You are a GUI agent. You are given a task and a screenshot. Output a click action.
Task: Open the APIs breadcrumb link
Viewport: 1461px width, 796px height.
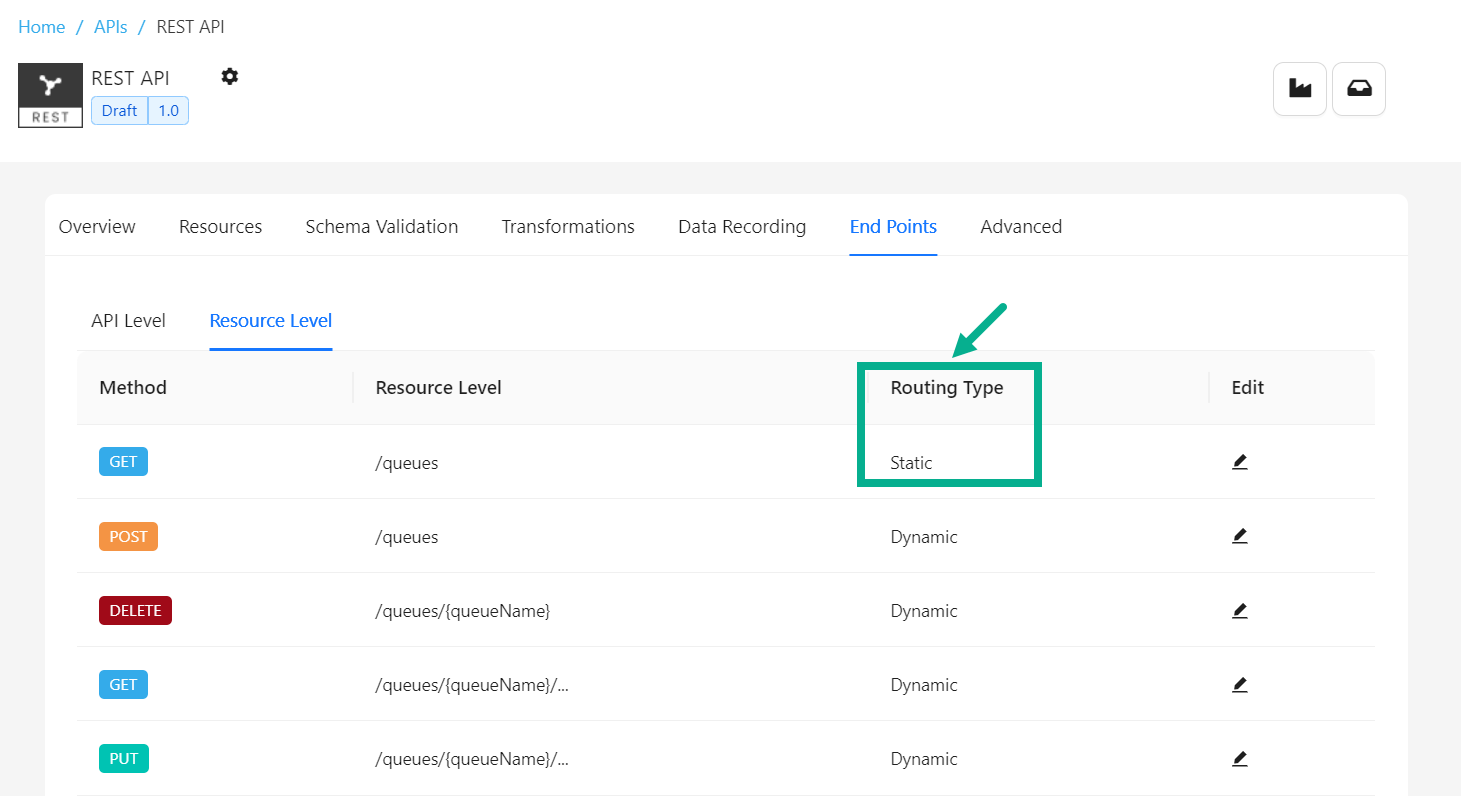coord(110,26)
